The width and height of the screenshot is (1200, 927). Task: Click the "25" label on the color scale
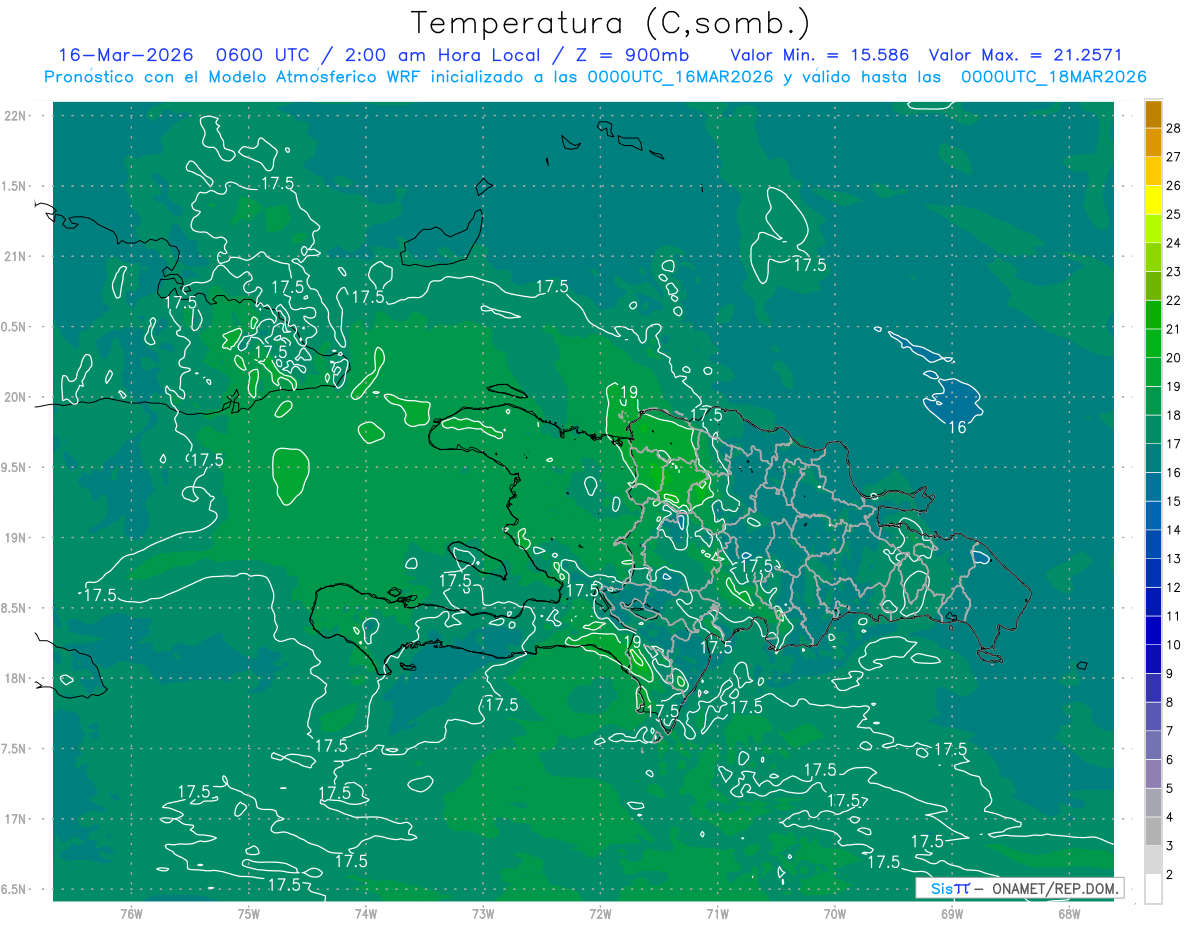pos(1174,214)
